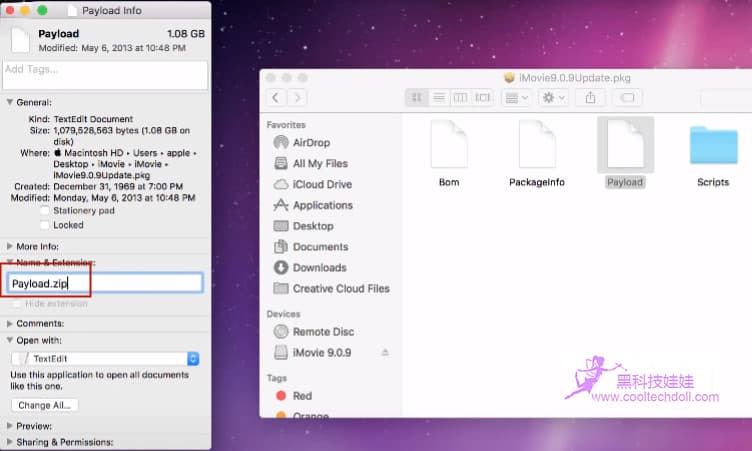The width and height of the screenshot is (752, 451).
Task: Select the Red tag in sidebar
Action: [302, 396]
